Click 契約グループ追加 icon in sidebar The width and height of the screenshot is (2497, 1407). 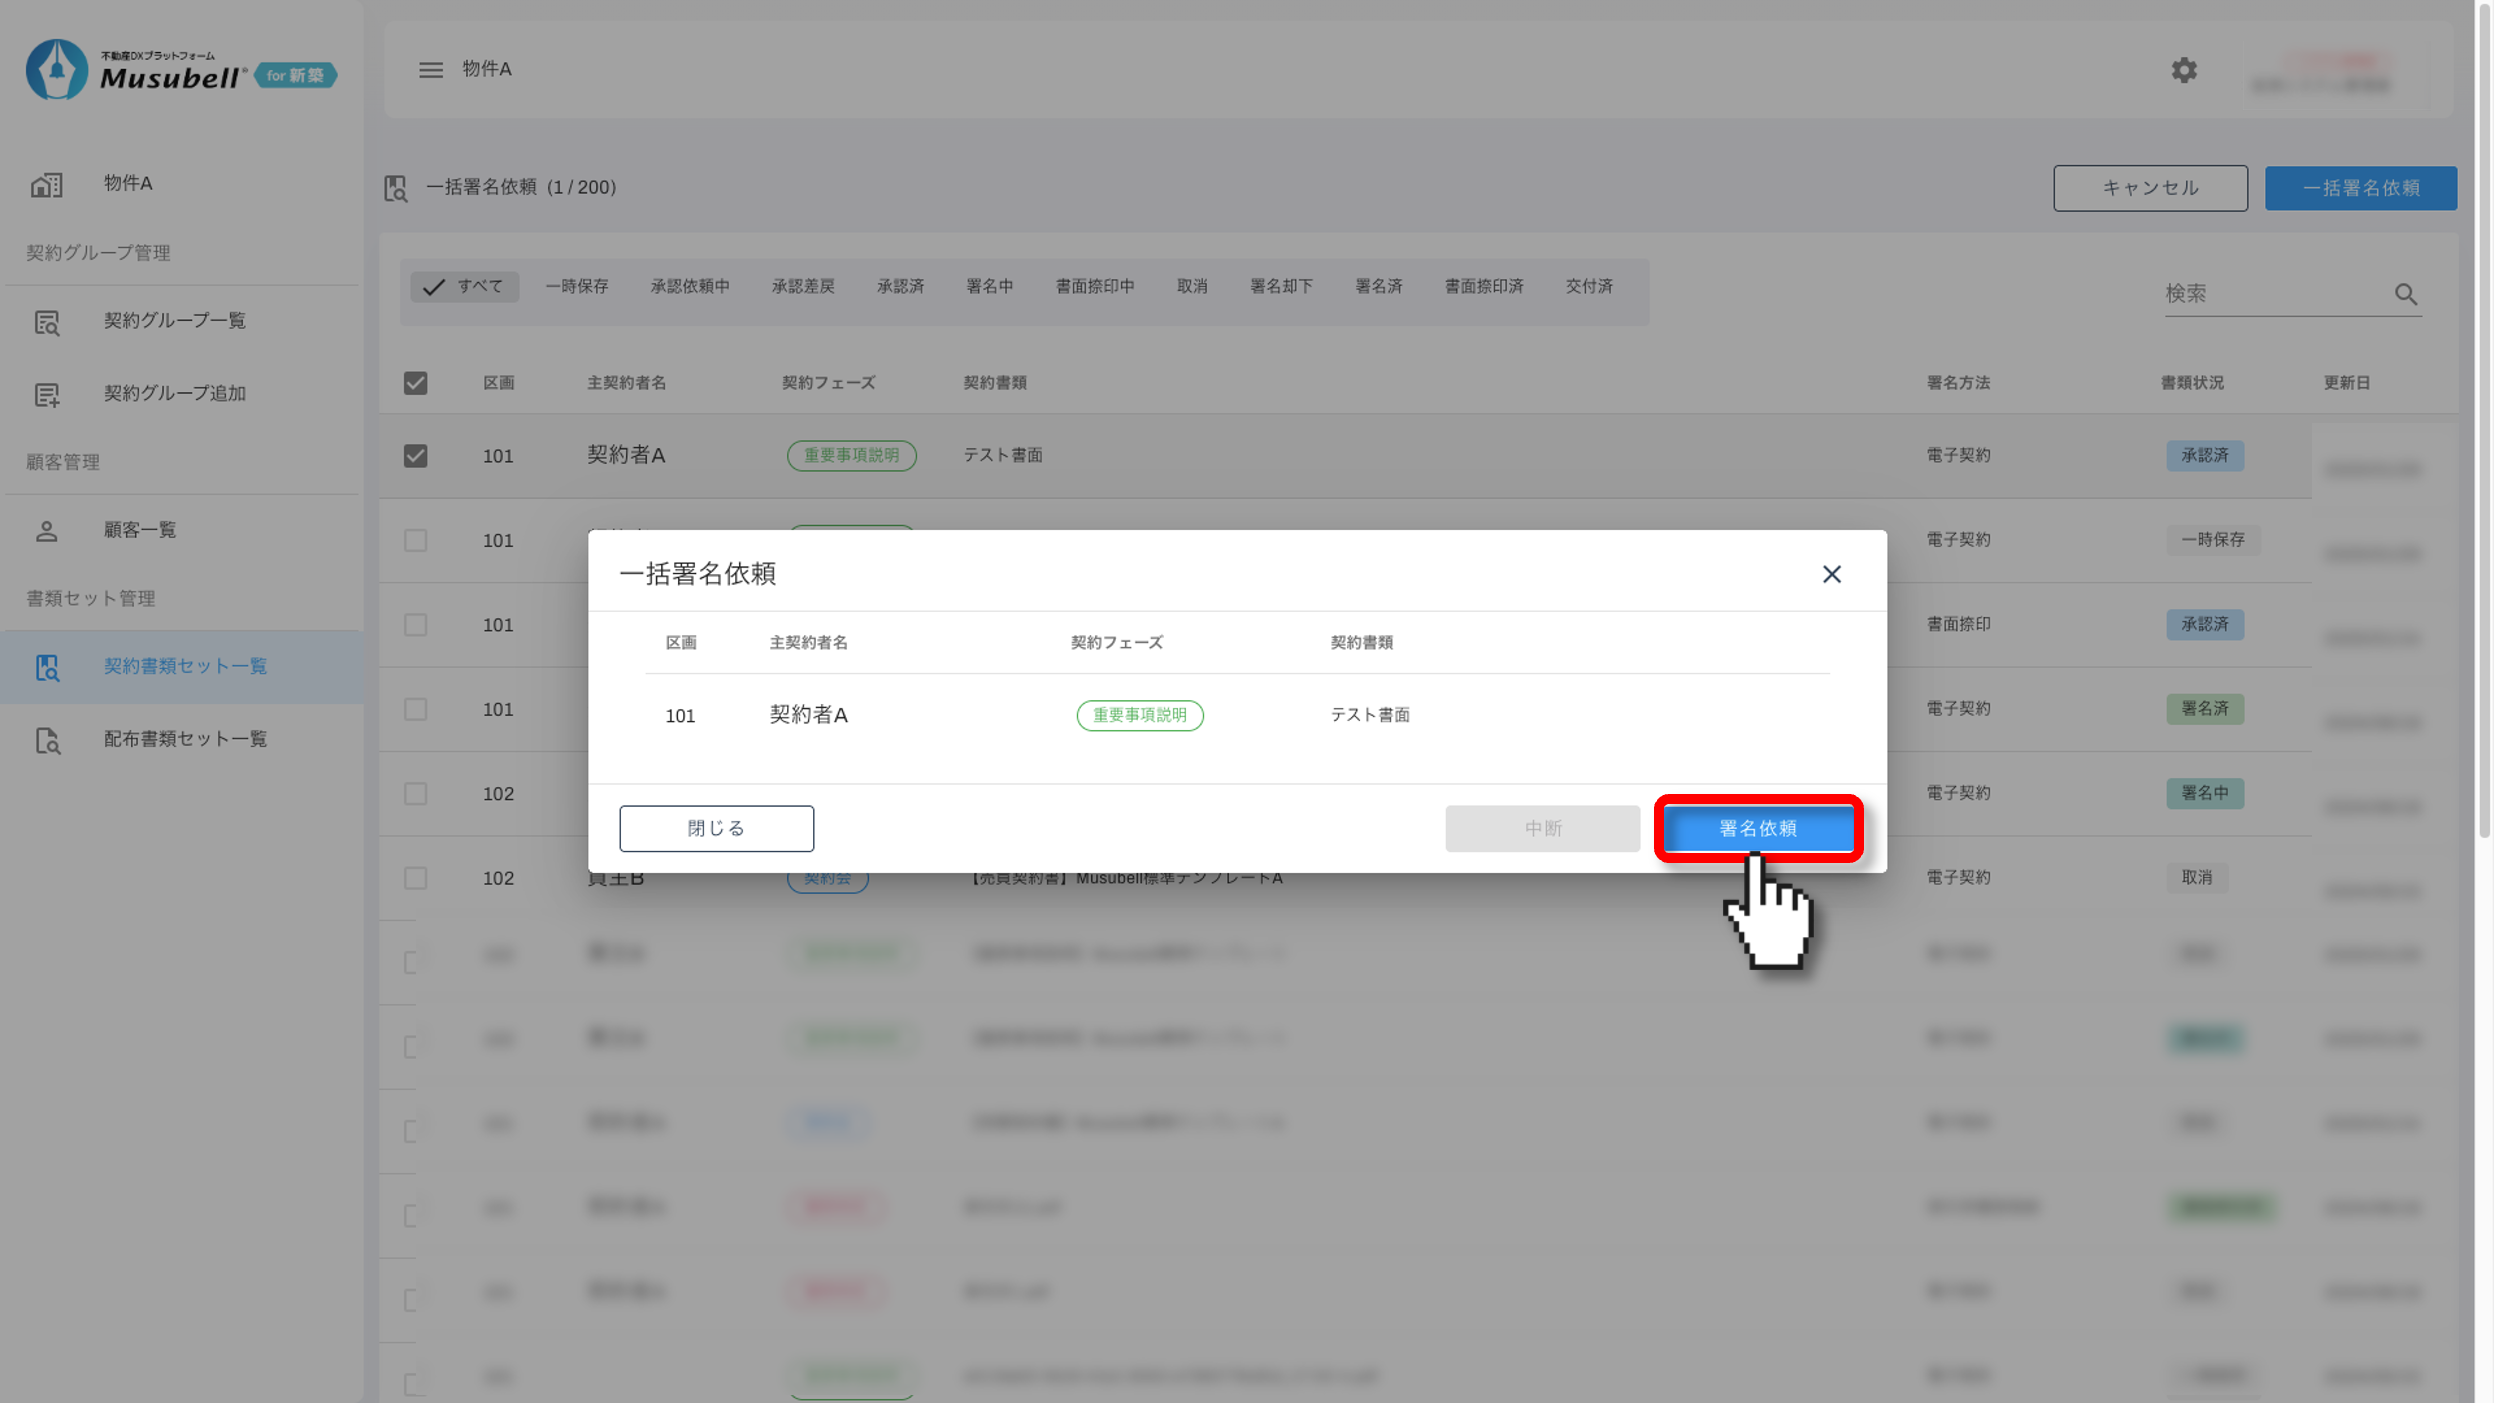[x=46, y=394]
